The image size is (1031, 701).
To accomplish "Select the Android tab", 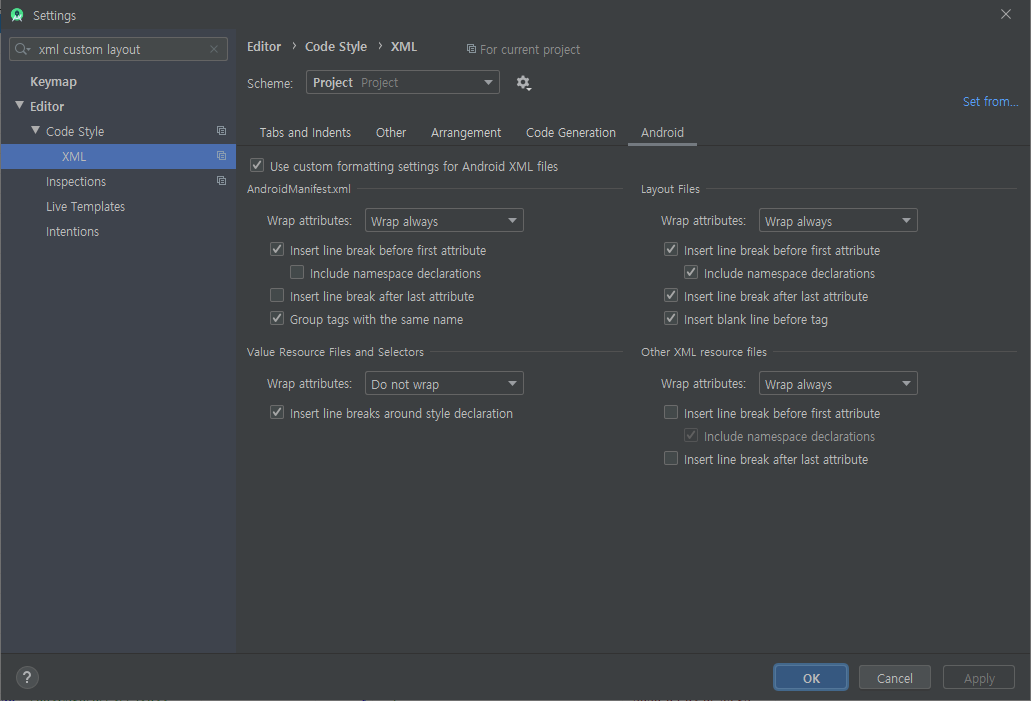I will click(662, 132).
